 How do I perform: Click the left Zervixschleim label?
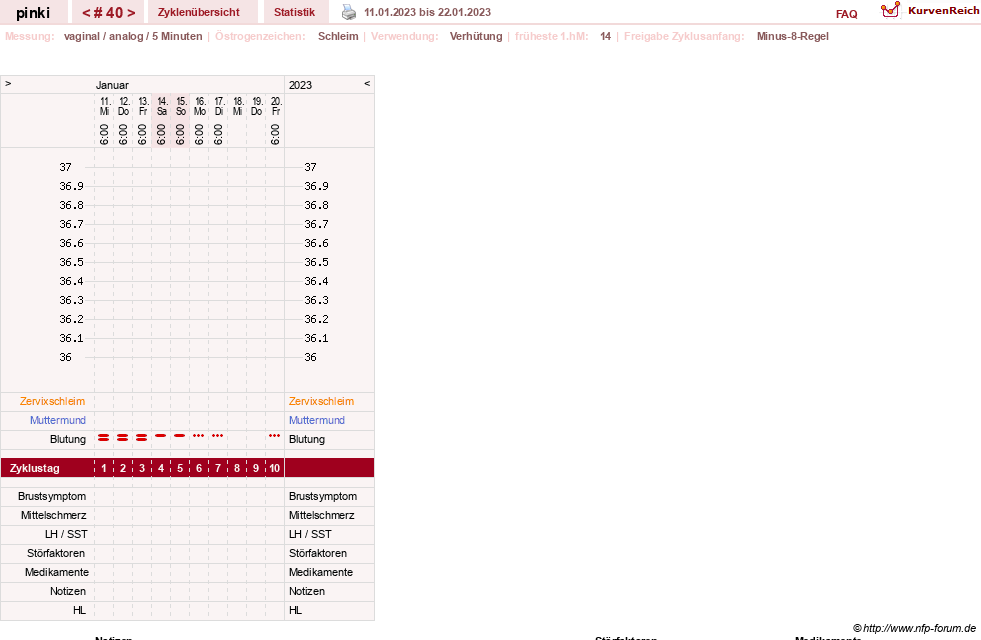click(52, 402)
